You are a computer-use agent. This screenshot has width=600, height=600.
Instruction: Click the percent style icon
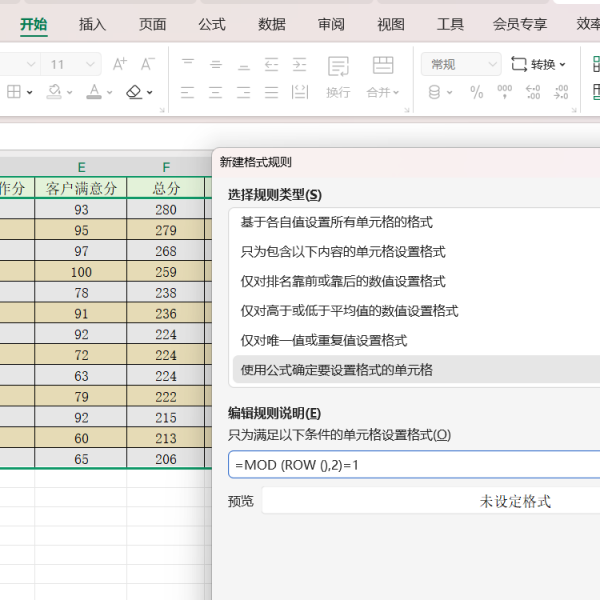(x=477, y=92)
